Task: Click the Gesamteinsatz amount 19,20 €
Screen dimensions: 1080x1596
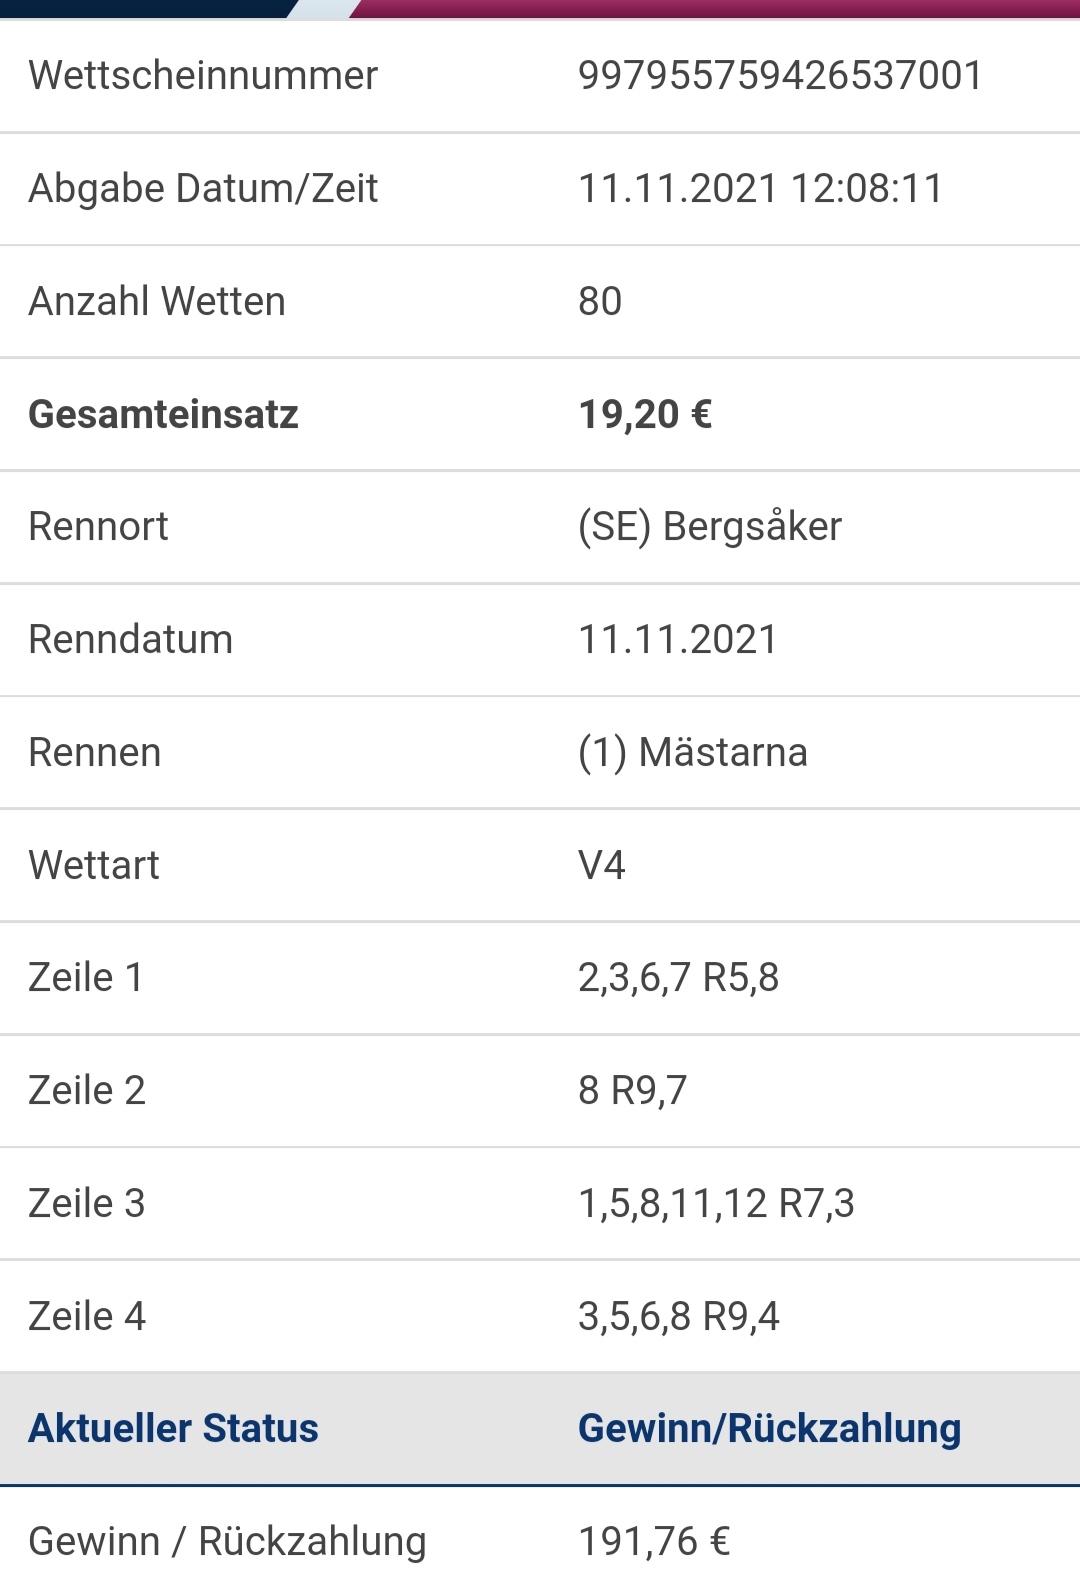Action: [645, 415]
